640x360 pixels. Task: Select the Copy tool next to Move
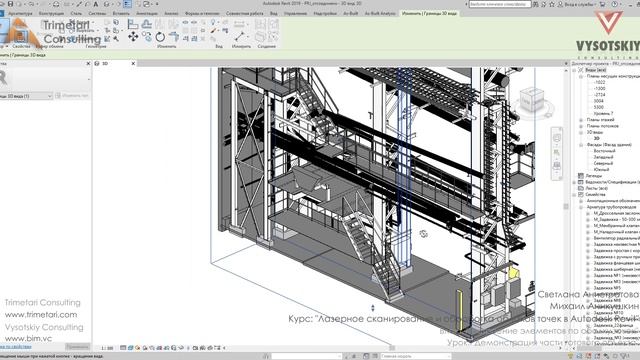[147, 37]
